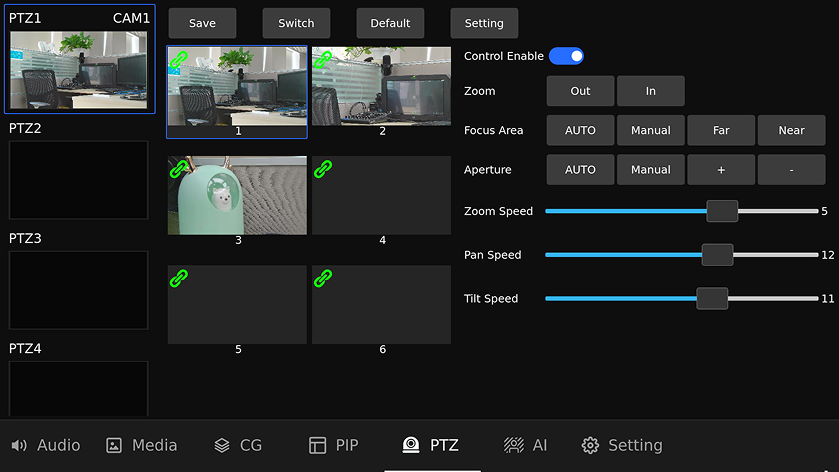This screenshot has height=472, width=839.
Task: Click the link icon on preset 2
Action: coord(323,60)
